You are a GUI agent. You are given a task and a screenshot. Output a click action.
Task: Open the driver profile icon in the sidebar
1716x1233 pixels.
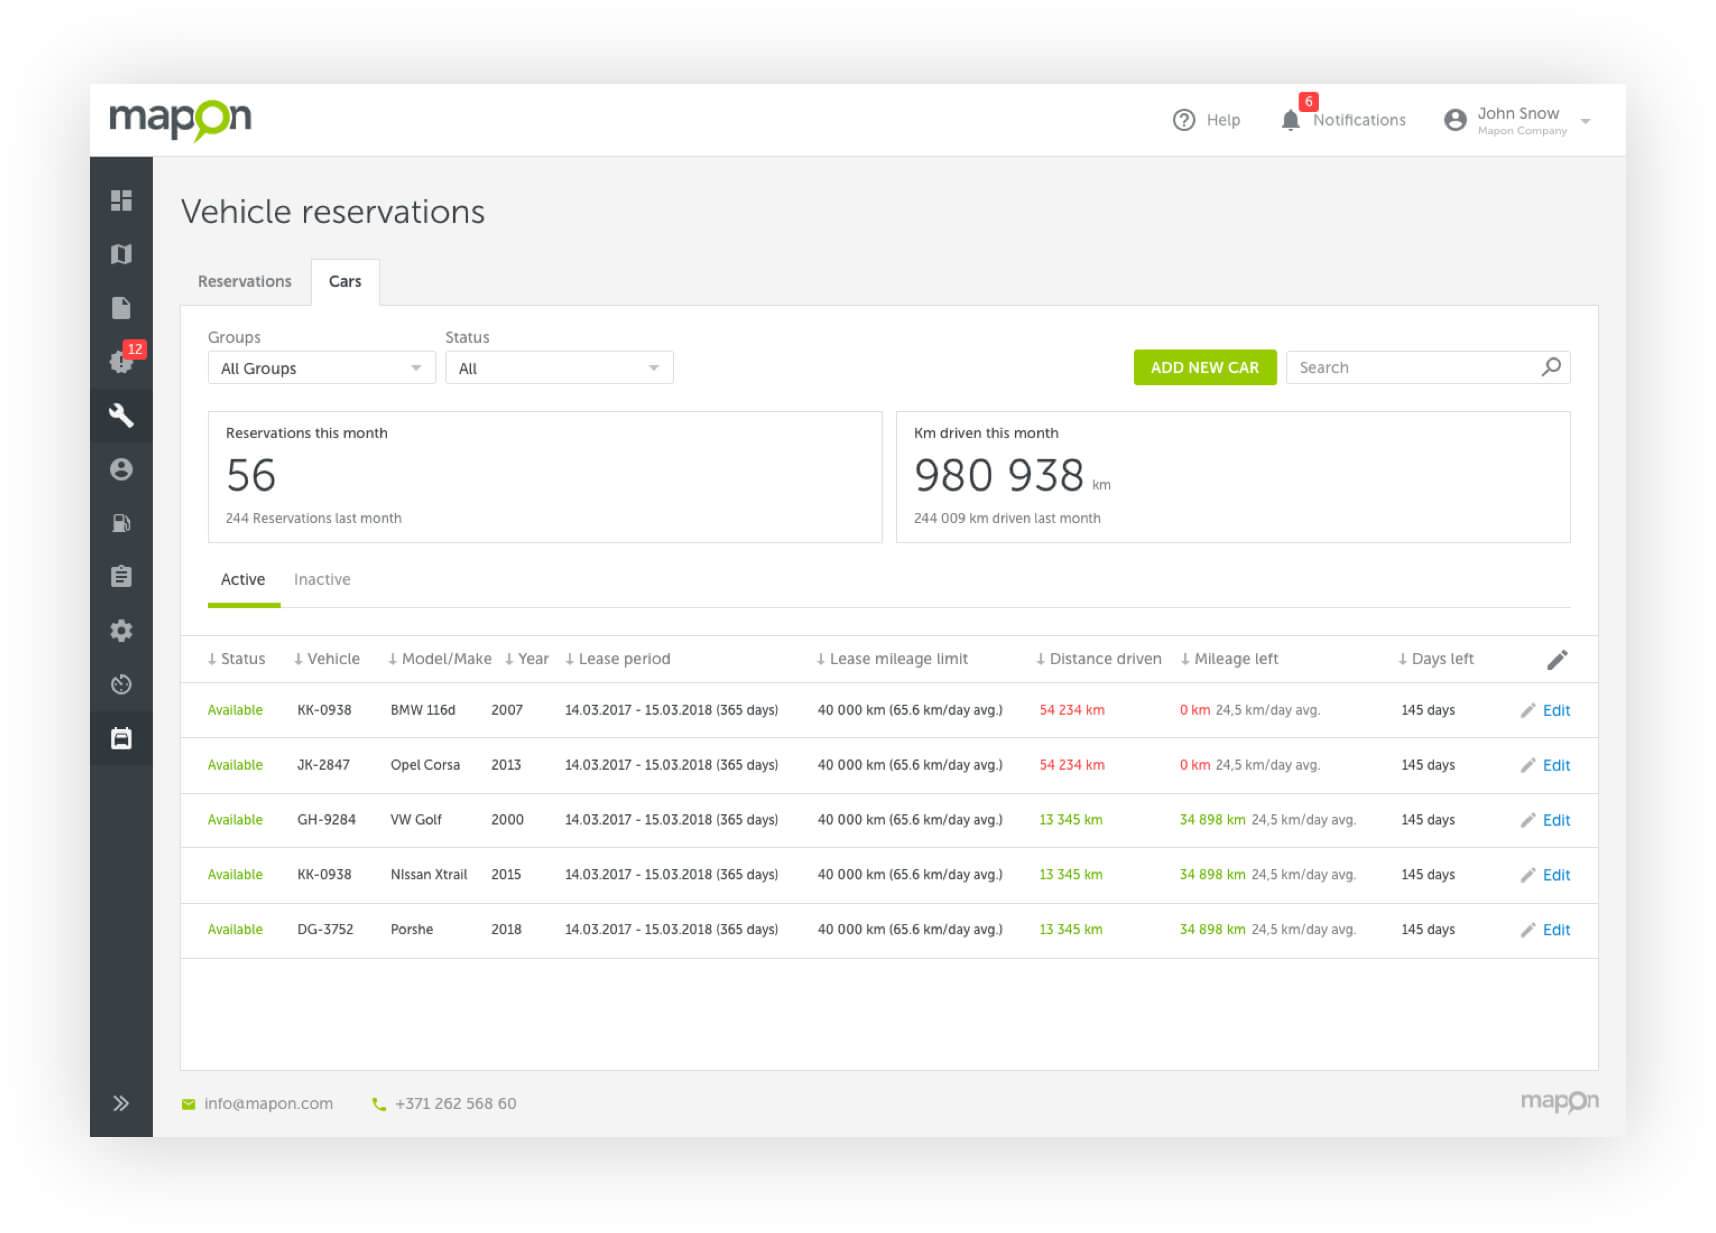[121, 469]
